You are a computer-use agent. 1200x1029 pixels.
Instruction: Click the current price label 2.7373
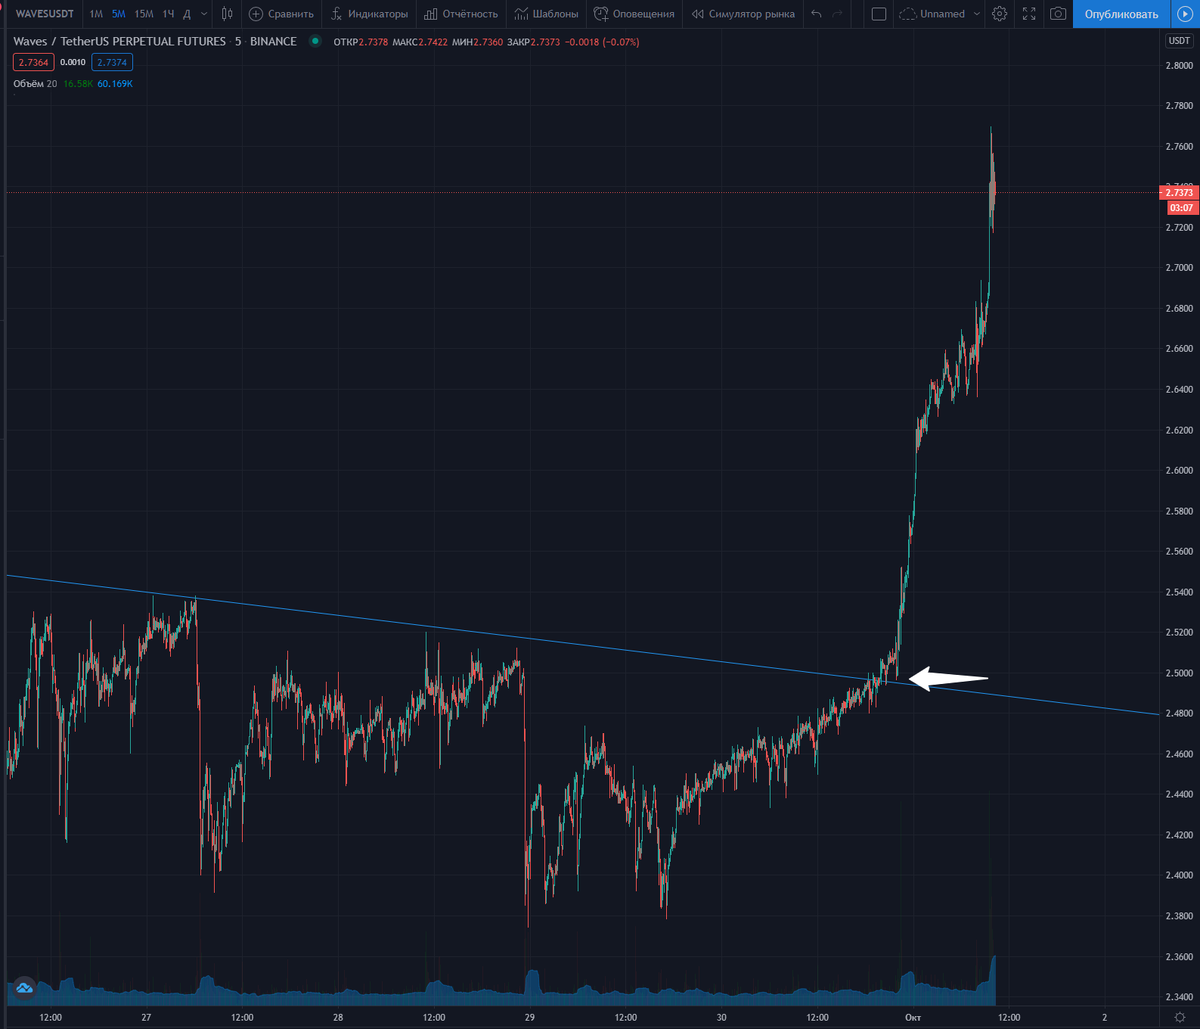[x=1179, y=192]
